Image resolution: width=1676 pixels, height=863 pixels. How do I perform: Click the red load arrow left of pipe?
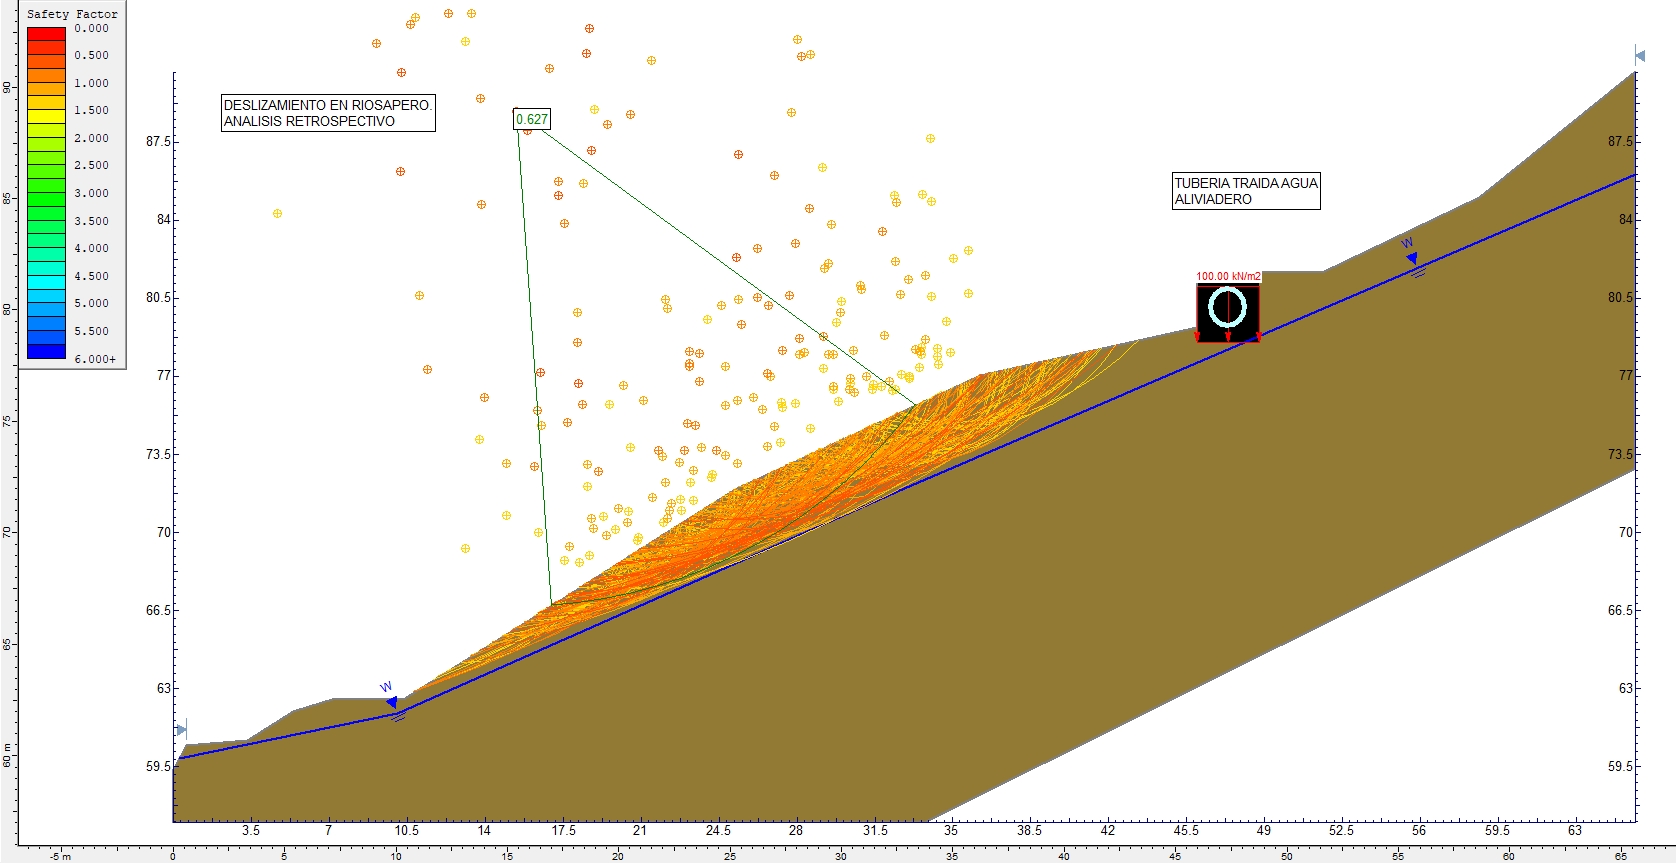point(1198,337)
